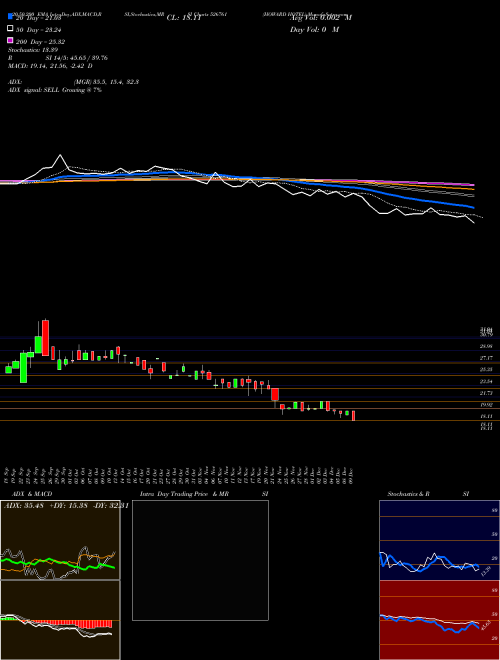Click the 21.73 price axis label
This screenshot has height=660, width=500.
[486, 393]
